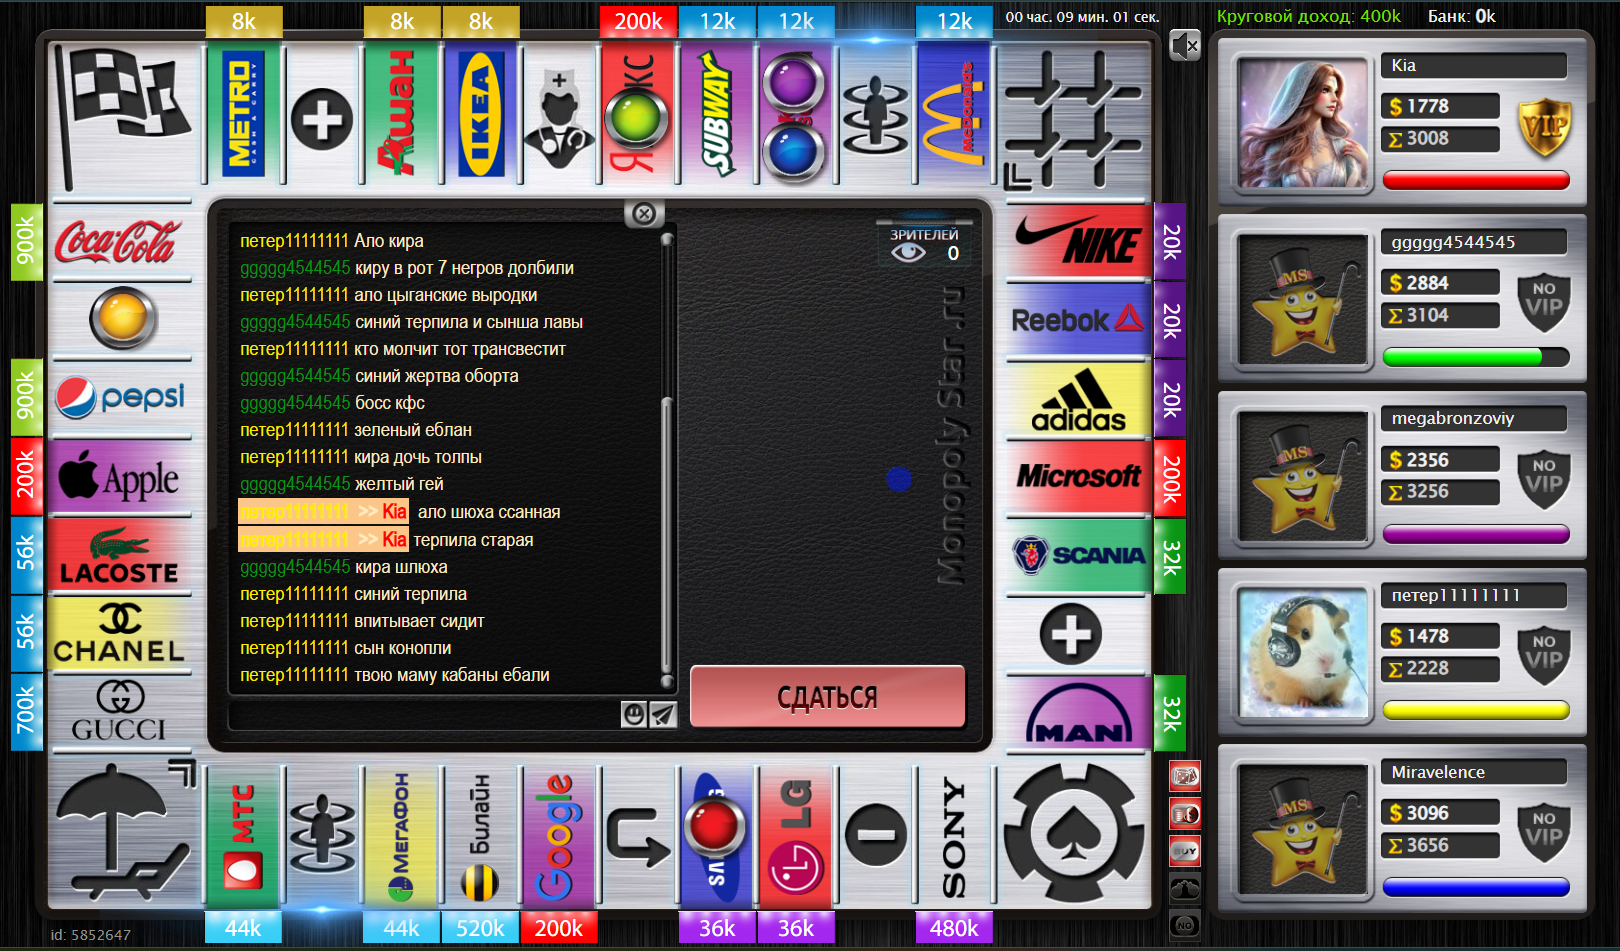The width and height of the screenshot is (1620, 951).
Task: Select the Pepsi cell on the board
Action: click(x=121, y=398)
